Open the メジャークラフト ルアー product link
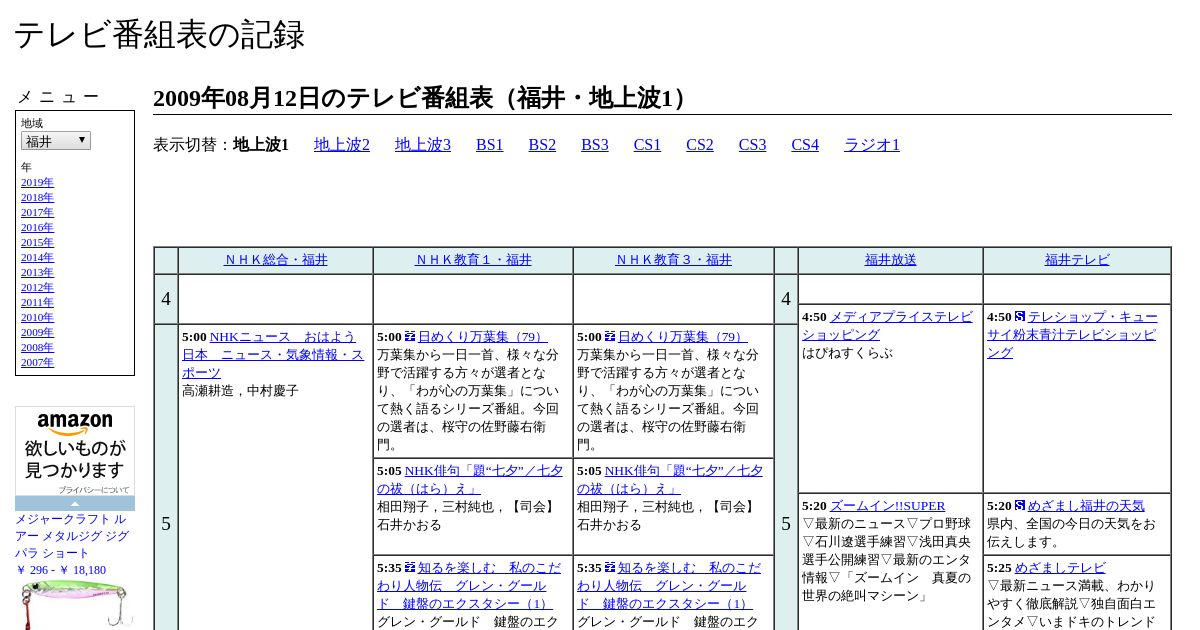Viewport: 1200px width, 630px height. tap(72, 536)
